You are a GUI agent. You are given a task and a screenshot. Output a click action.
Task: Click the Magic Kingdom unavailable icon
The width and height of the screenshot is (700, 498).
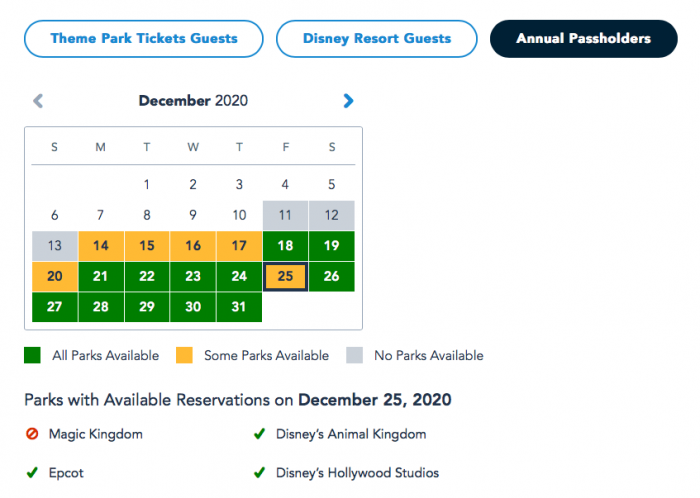[32, 434]
